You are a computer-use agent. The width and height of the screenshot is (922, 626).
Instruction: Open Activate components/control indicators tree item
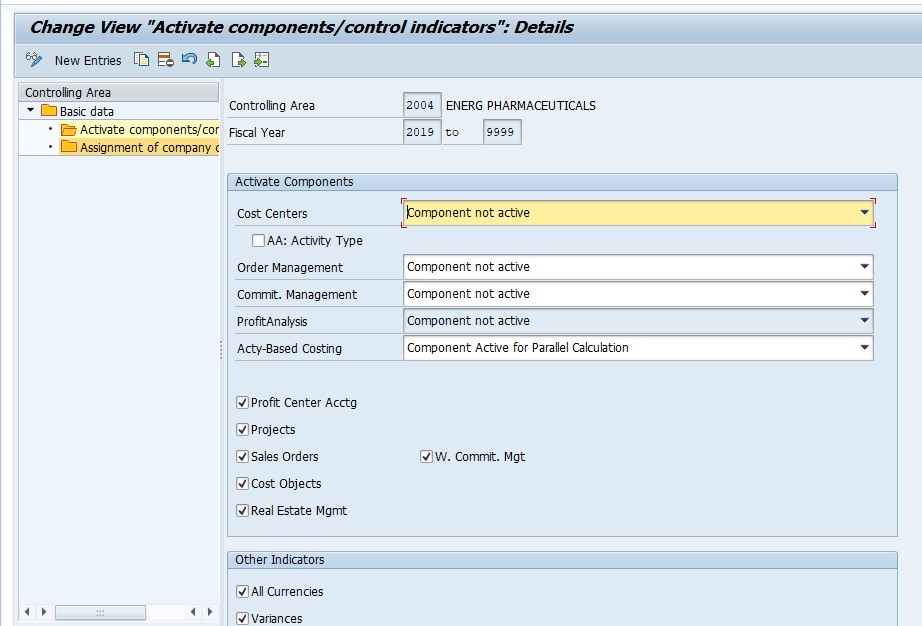click(140, 129)
